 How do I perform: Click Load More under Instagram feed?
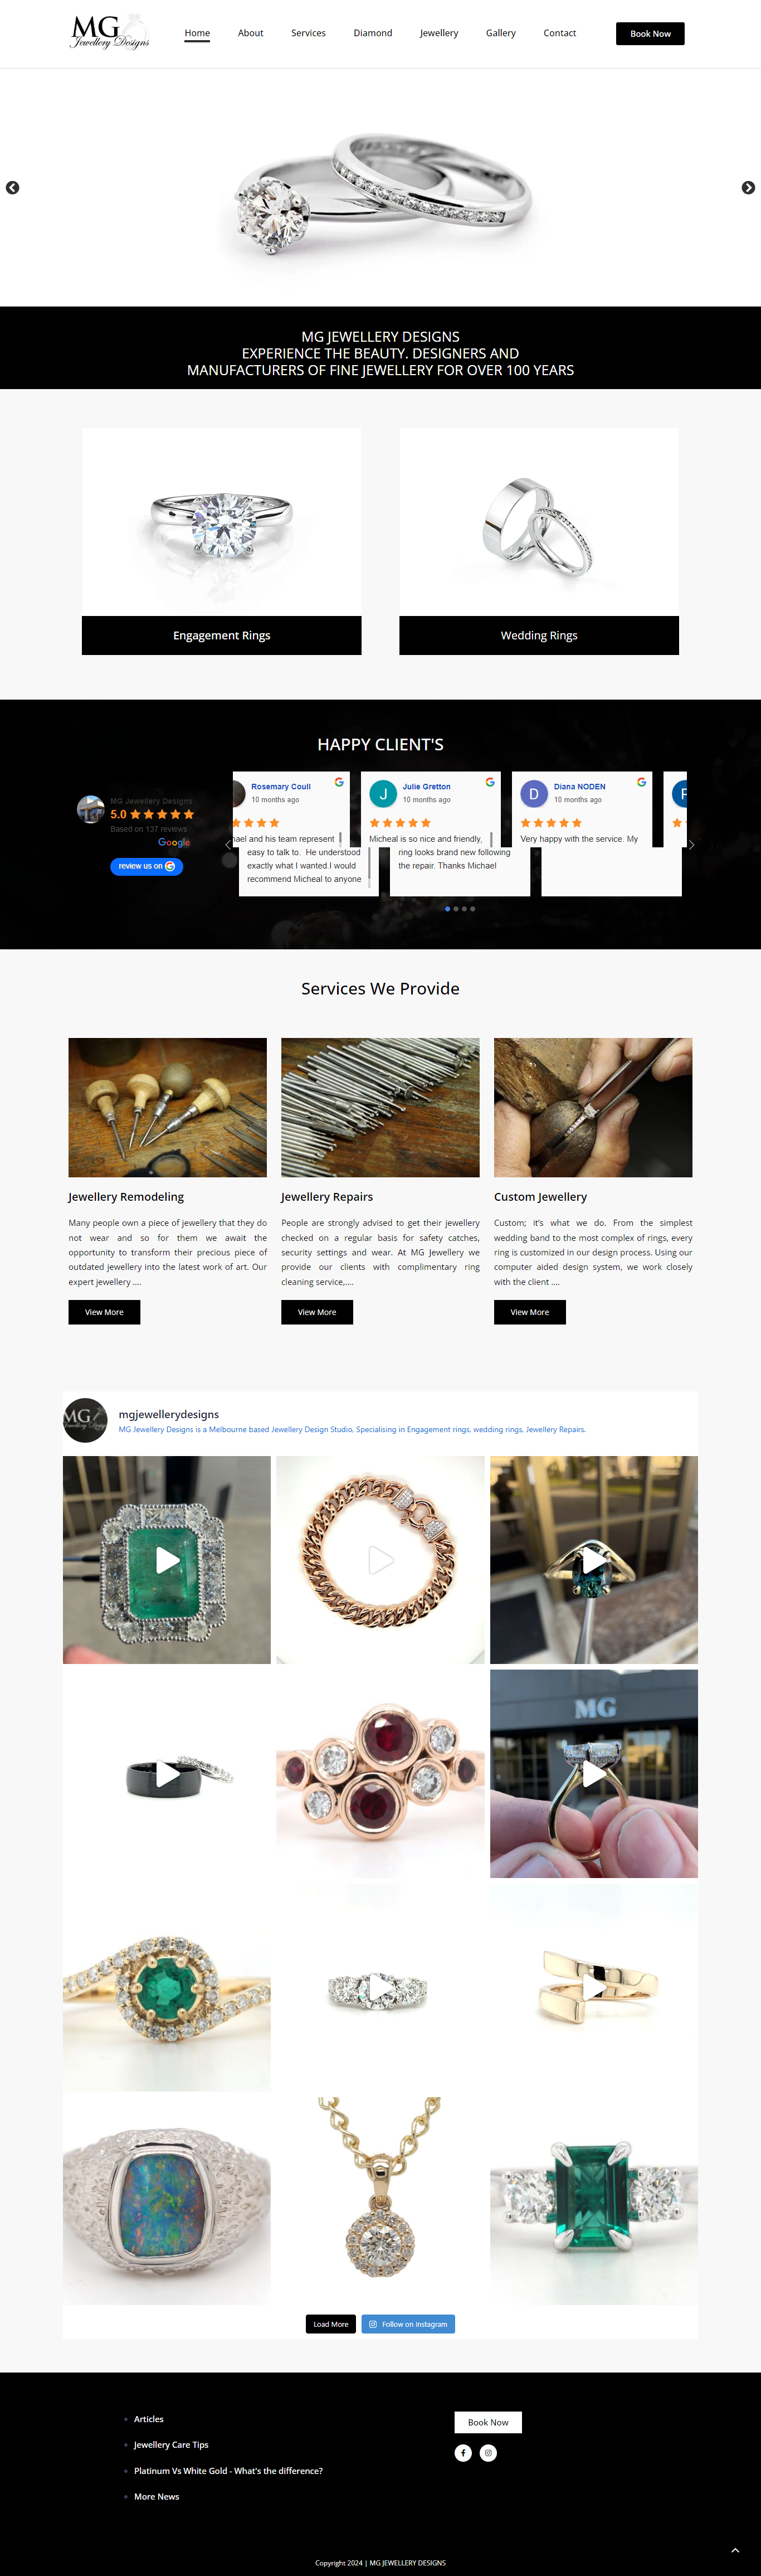pyautogui.click(x=331, y=2323)
